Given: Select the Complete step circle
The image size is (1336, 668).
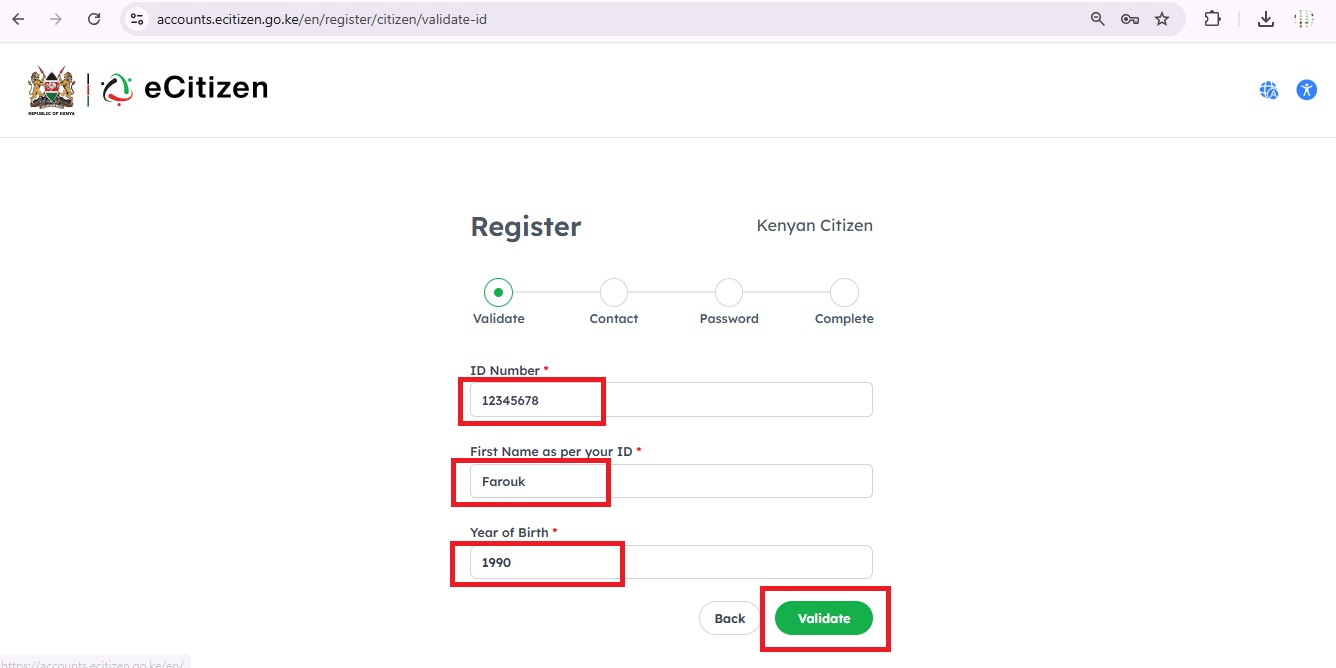Looking at the screenshot, I should point(844,293).
